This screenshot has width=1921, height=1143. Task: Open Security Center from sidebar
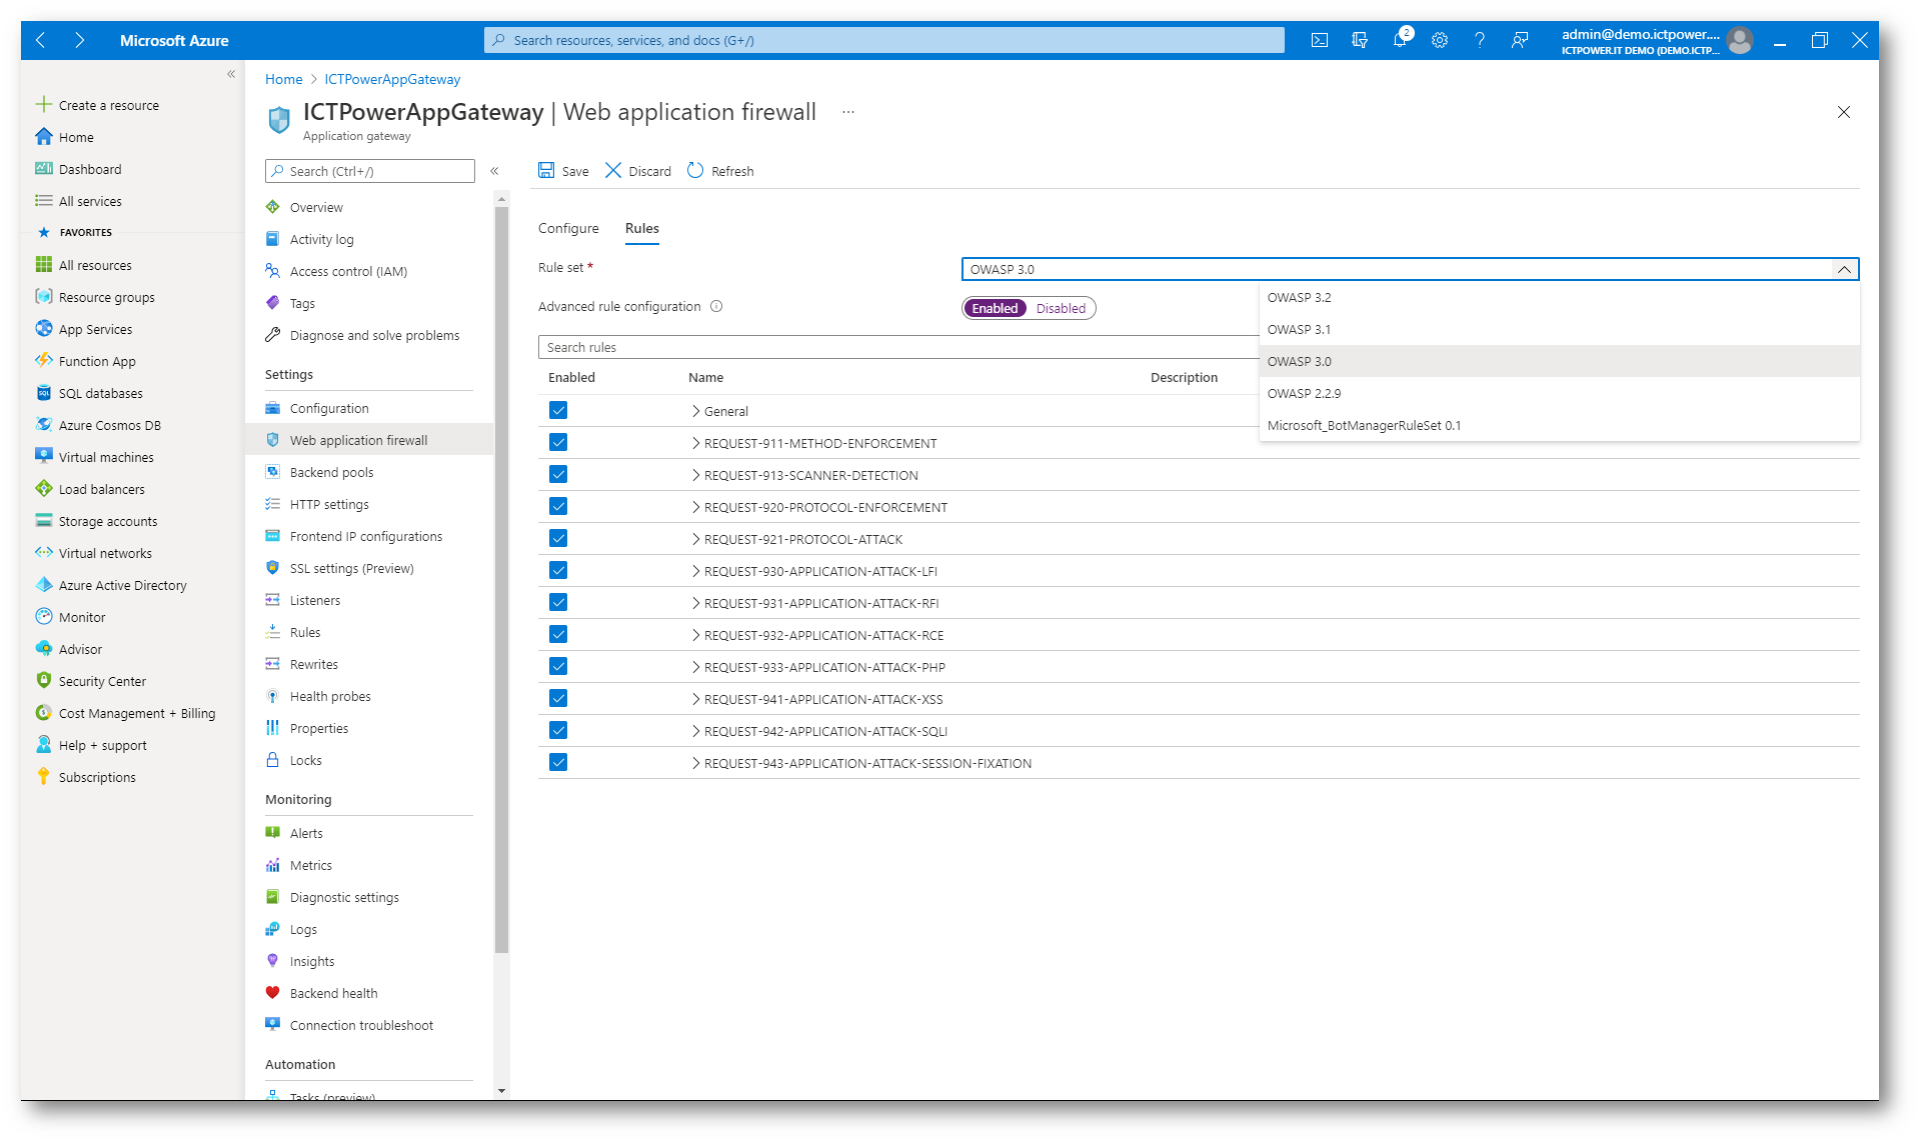102,681
